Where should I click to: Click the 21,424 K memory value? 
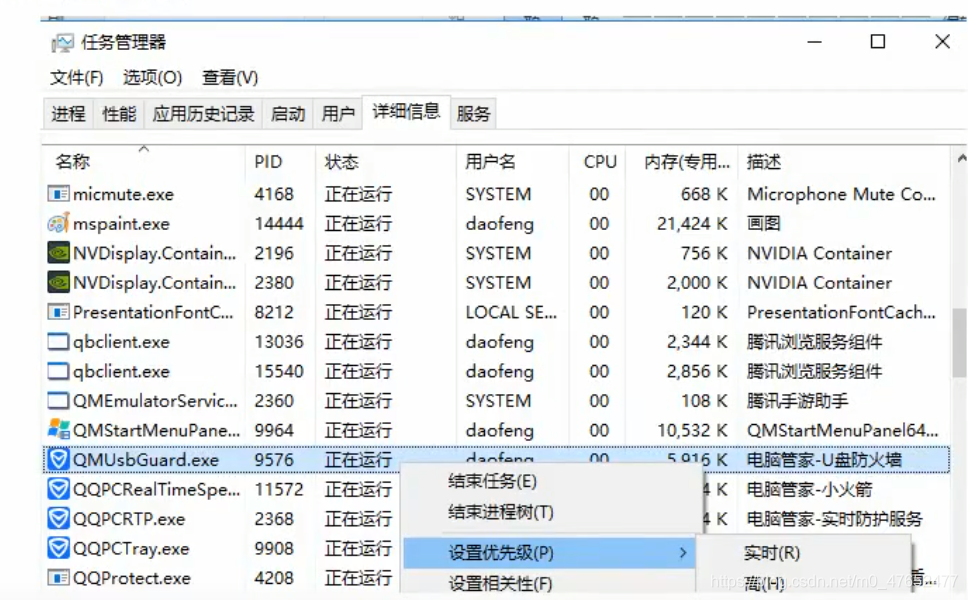[692, 223]
